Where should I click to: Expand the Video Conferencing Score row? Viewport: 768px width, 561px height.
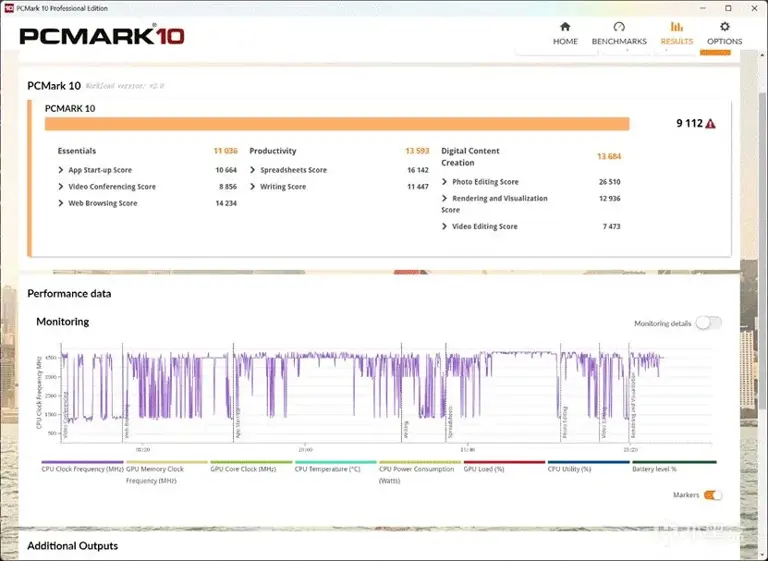(147, 187)
